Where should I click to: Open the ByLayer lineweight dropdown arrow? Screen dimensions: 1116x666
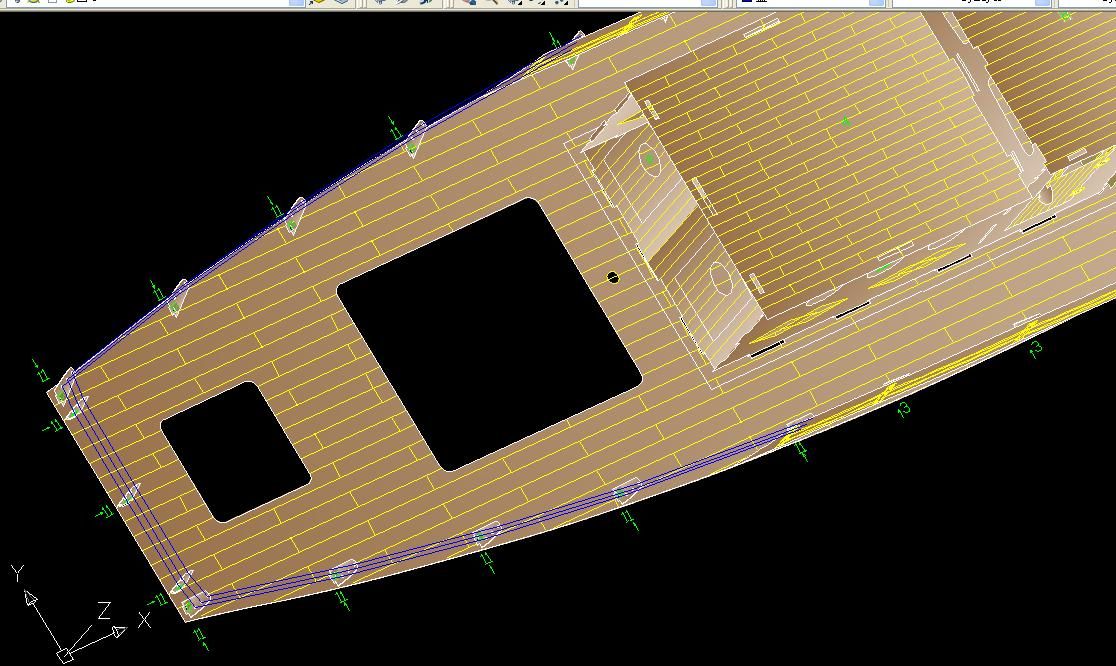point(1045,3)
